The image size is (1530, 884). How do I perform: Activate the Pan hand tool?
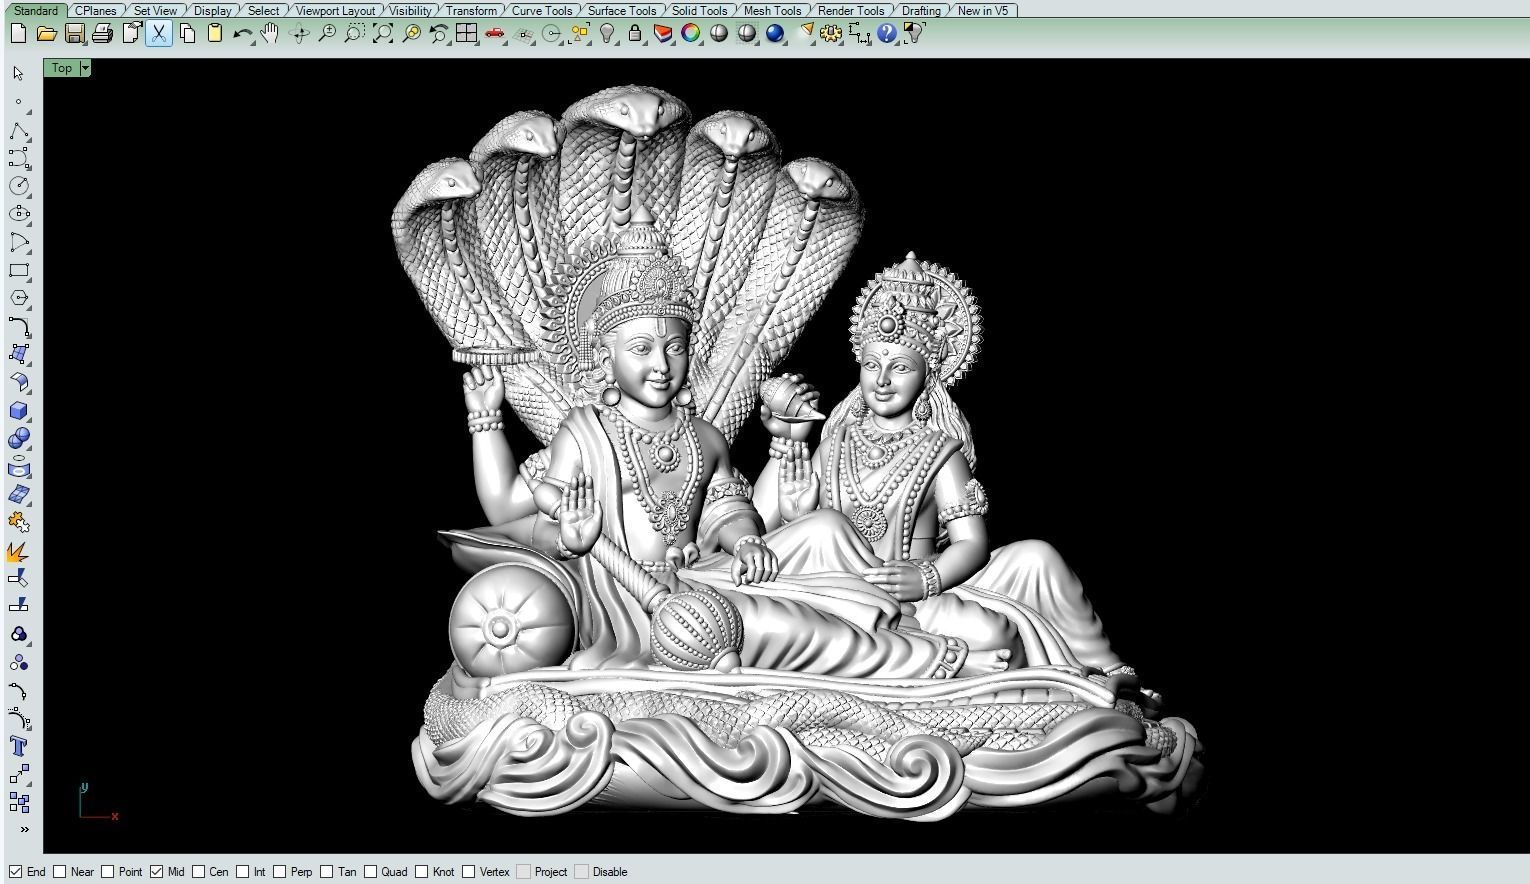(x=270, y=33)
